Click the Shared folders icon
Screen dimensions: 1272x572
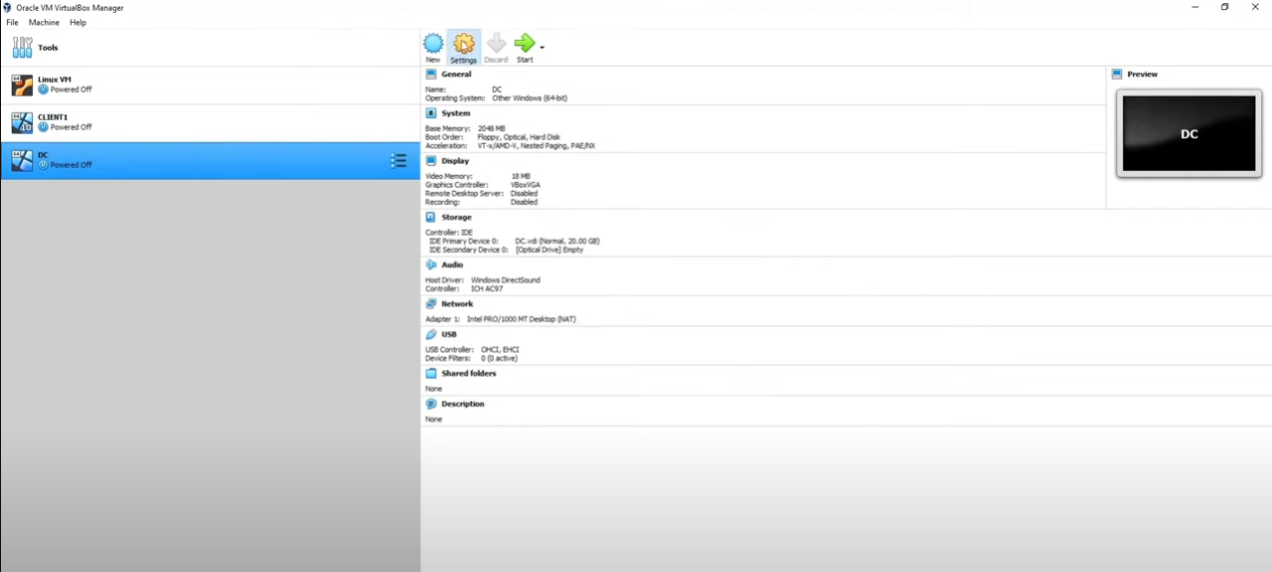(431, 373)
